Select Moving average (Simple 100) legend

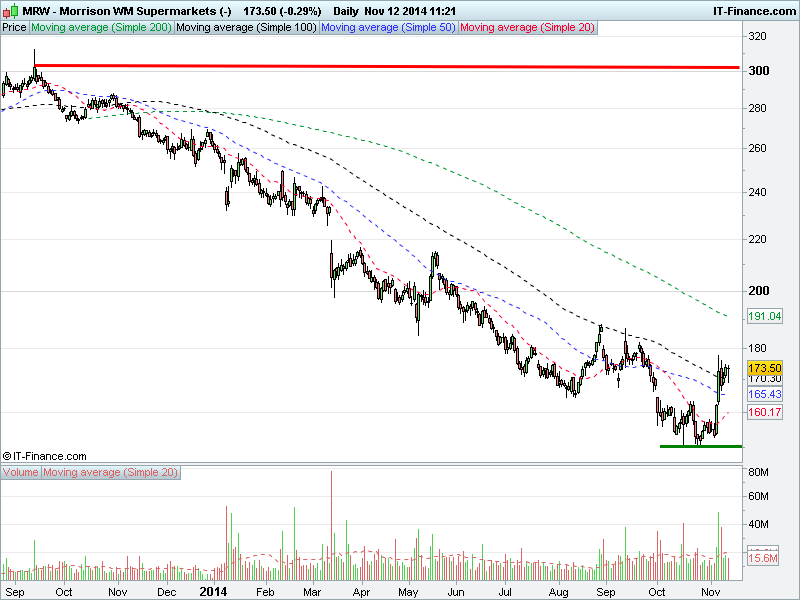click(246, 28)
